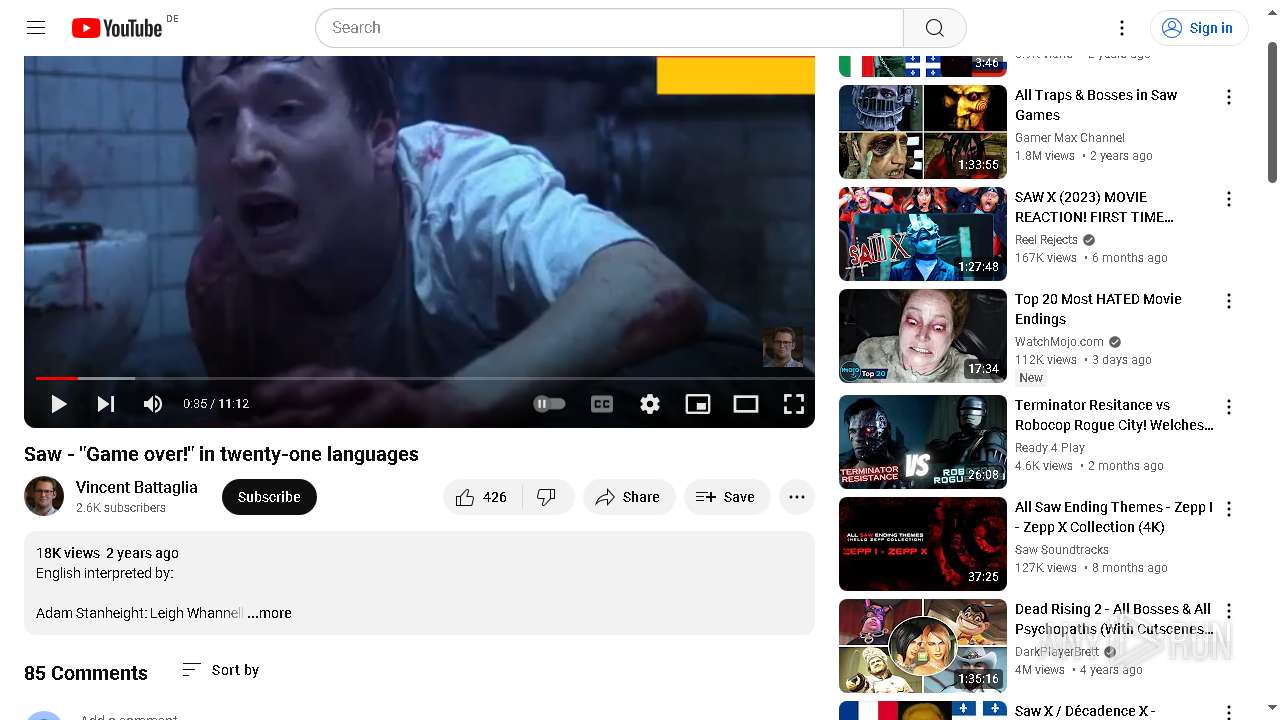
Task: Open options menu for Top 20 Most HATED video
Action: pyautogui.click(x=1229, y=301)
